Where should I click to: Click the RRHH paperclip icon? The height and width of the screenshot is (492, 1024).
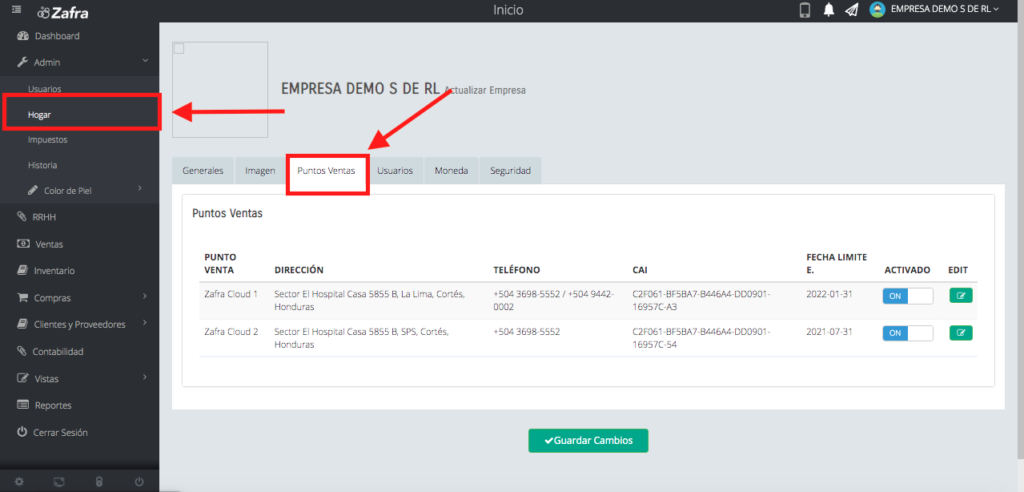(x=22, y=217)
